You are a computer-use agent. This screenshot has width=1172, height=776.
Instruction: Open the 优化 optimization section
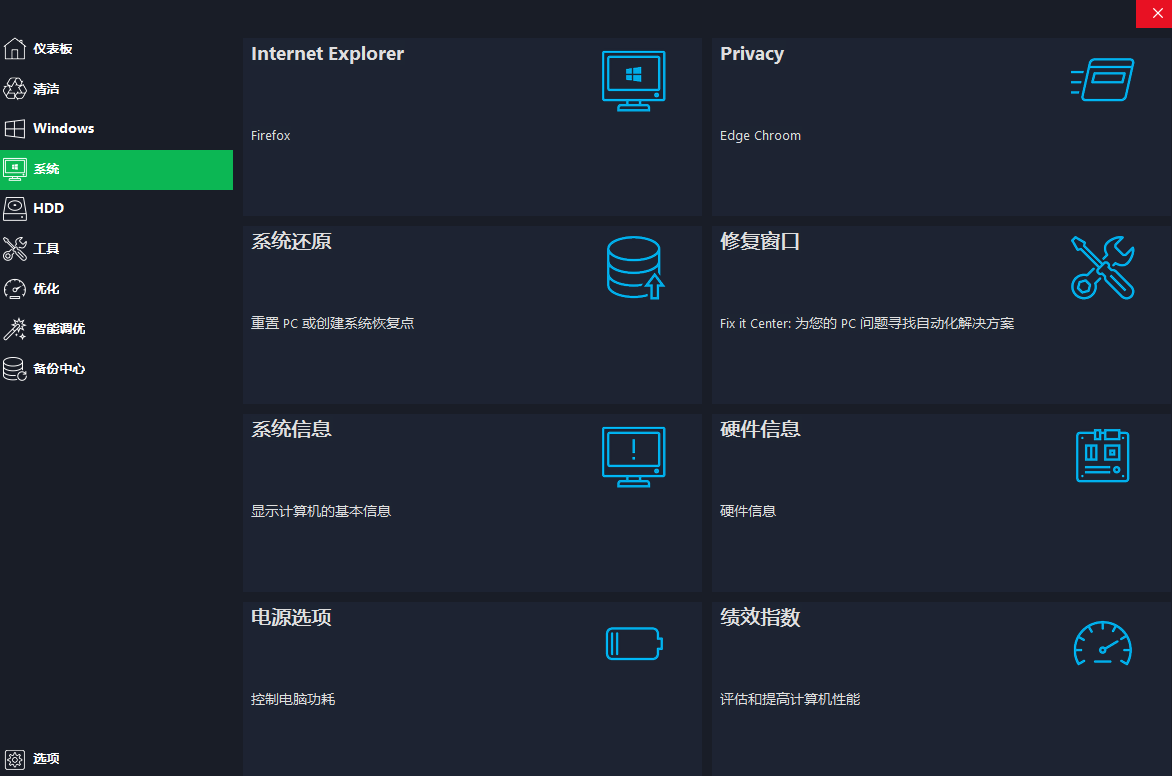(46, 289)
